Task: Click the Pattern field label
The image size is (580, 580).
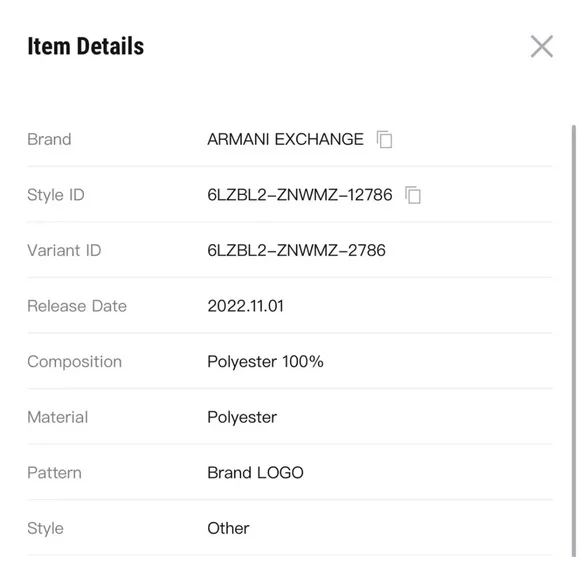Action: (x=54, y=473)
